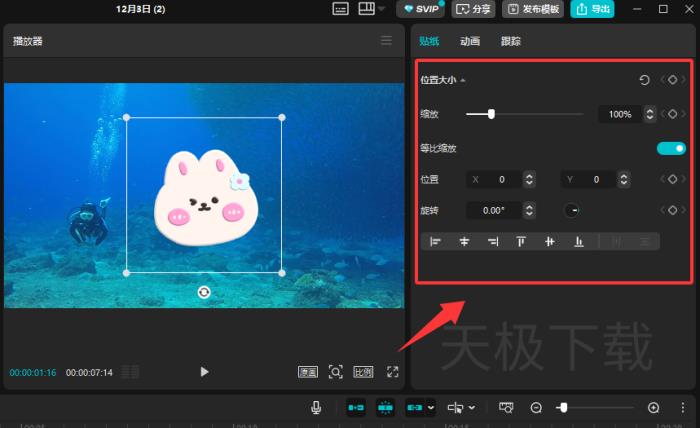The height and width of the screenshot is (428, 700).
Task: Click the microphone record icon
Action: tap(316, 408)
